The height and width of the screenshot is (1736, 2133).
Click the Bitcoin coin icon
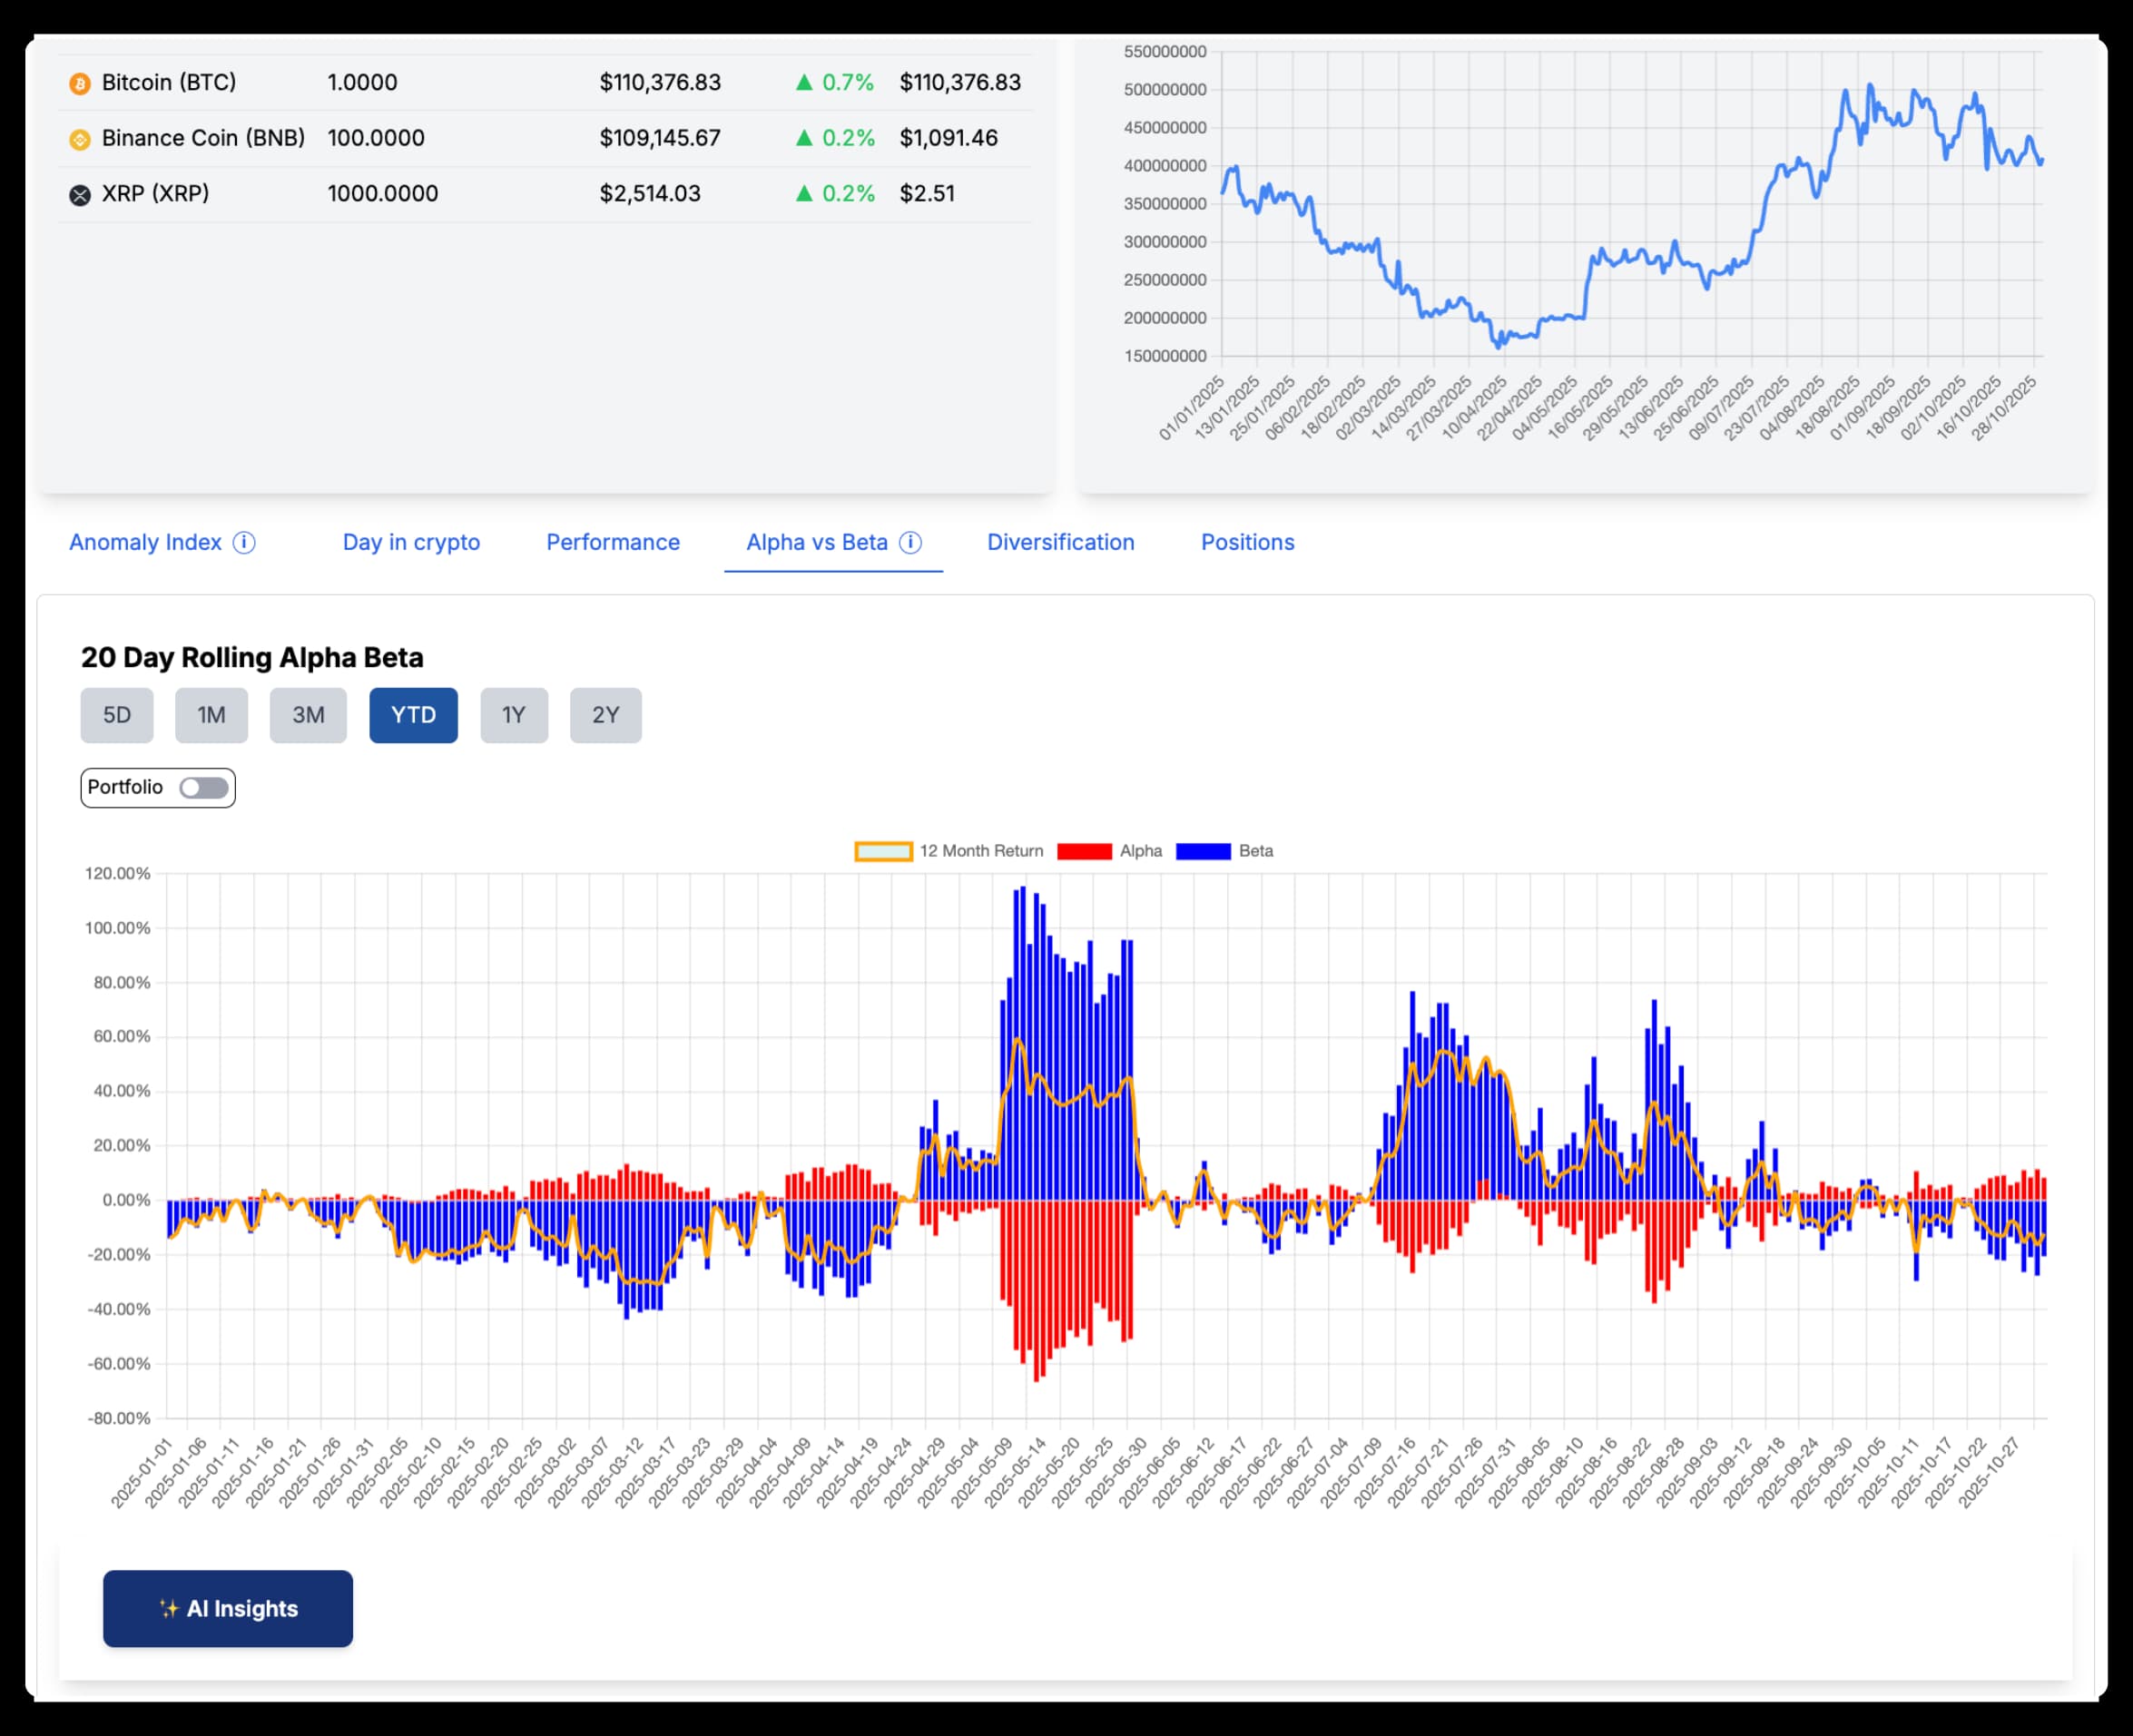pyautogui.click(x=79, y=83)
